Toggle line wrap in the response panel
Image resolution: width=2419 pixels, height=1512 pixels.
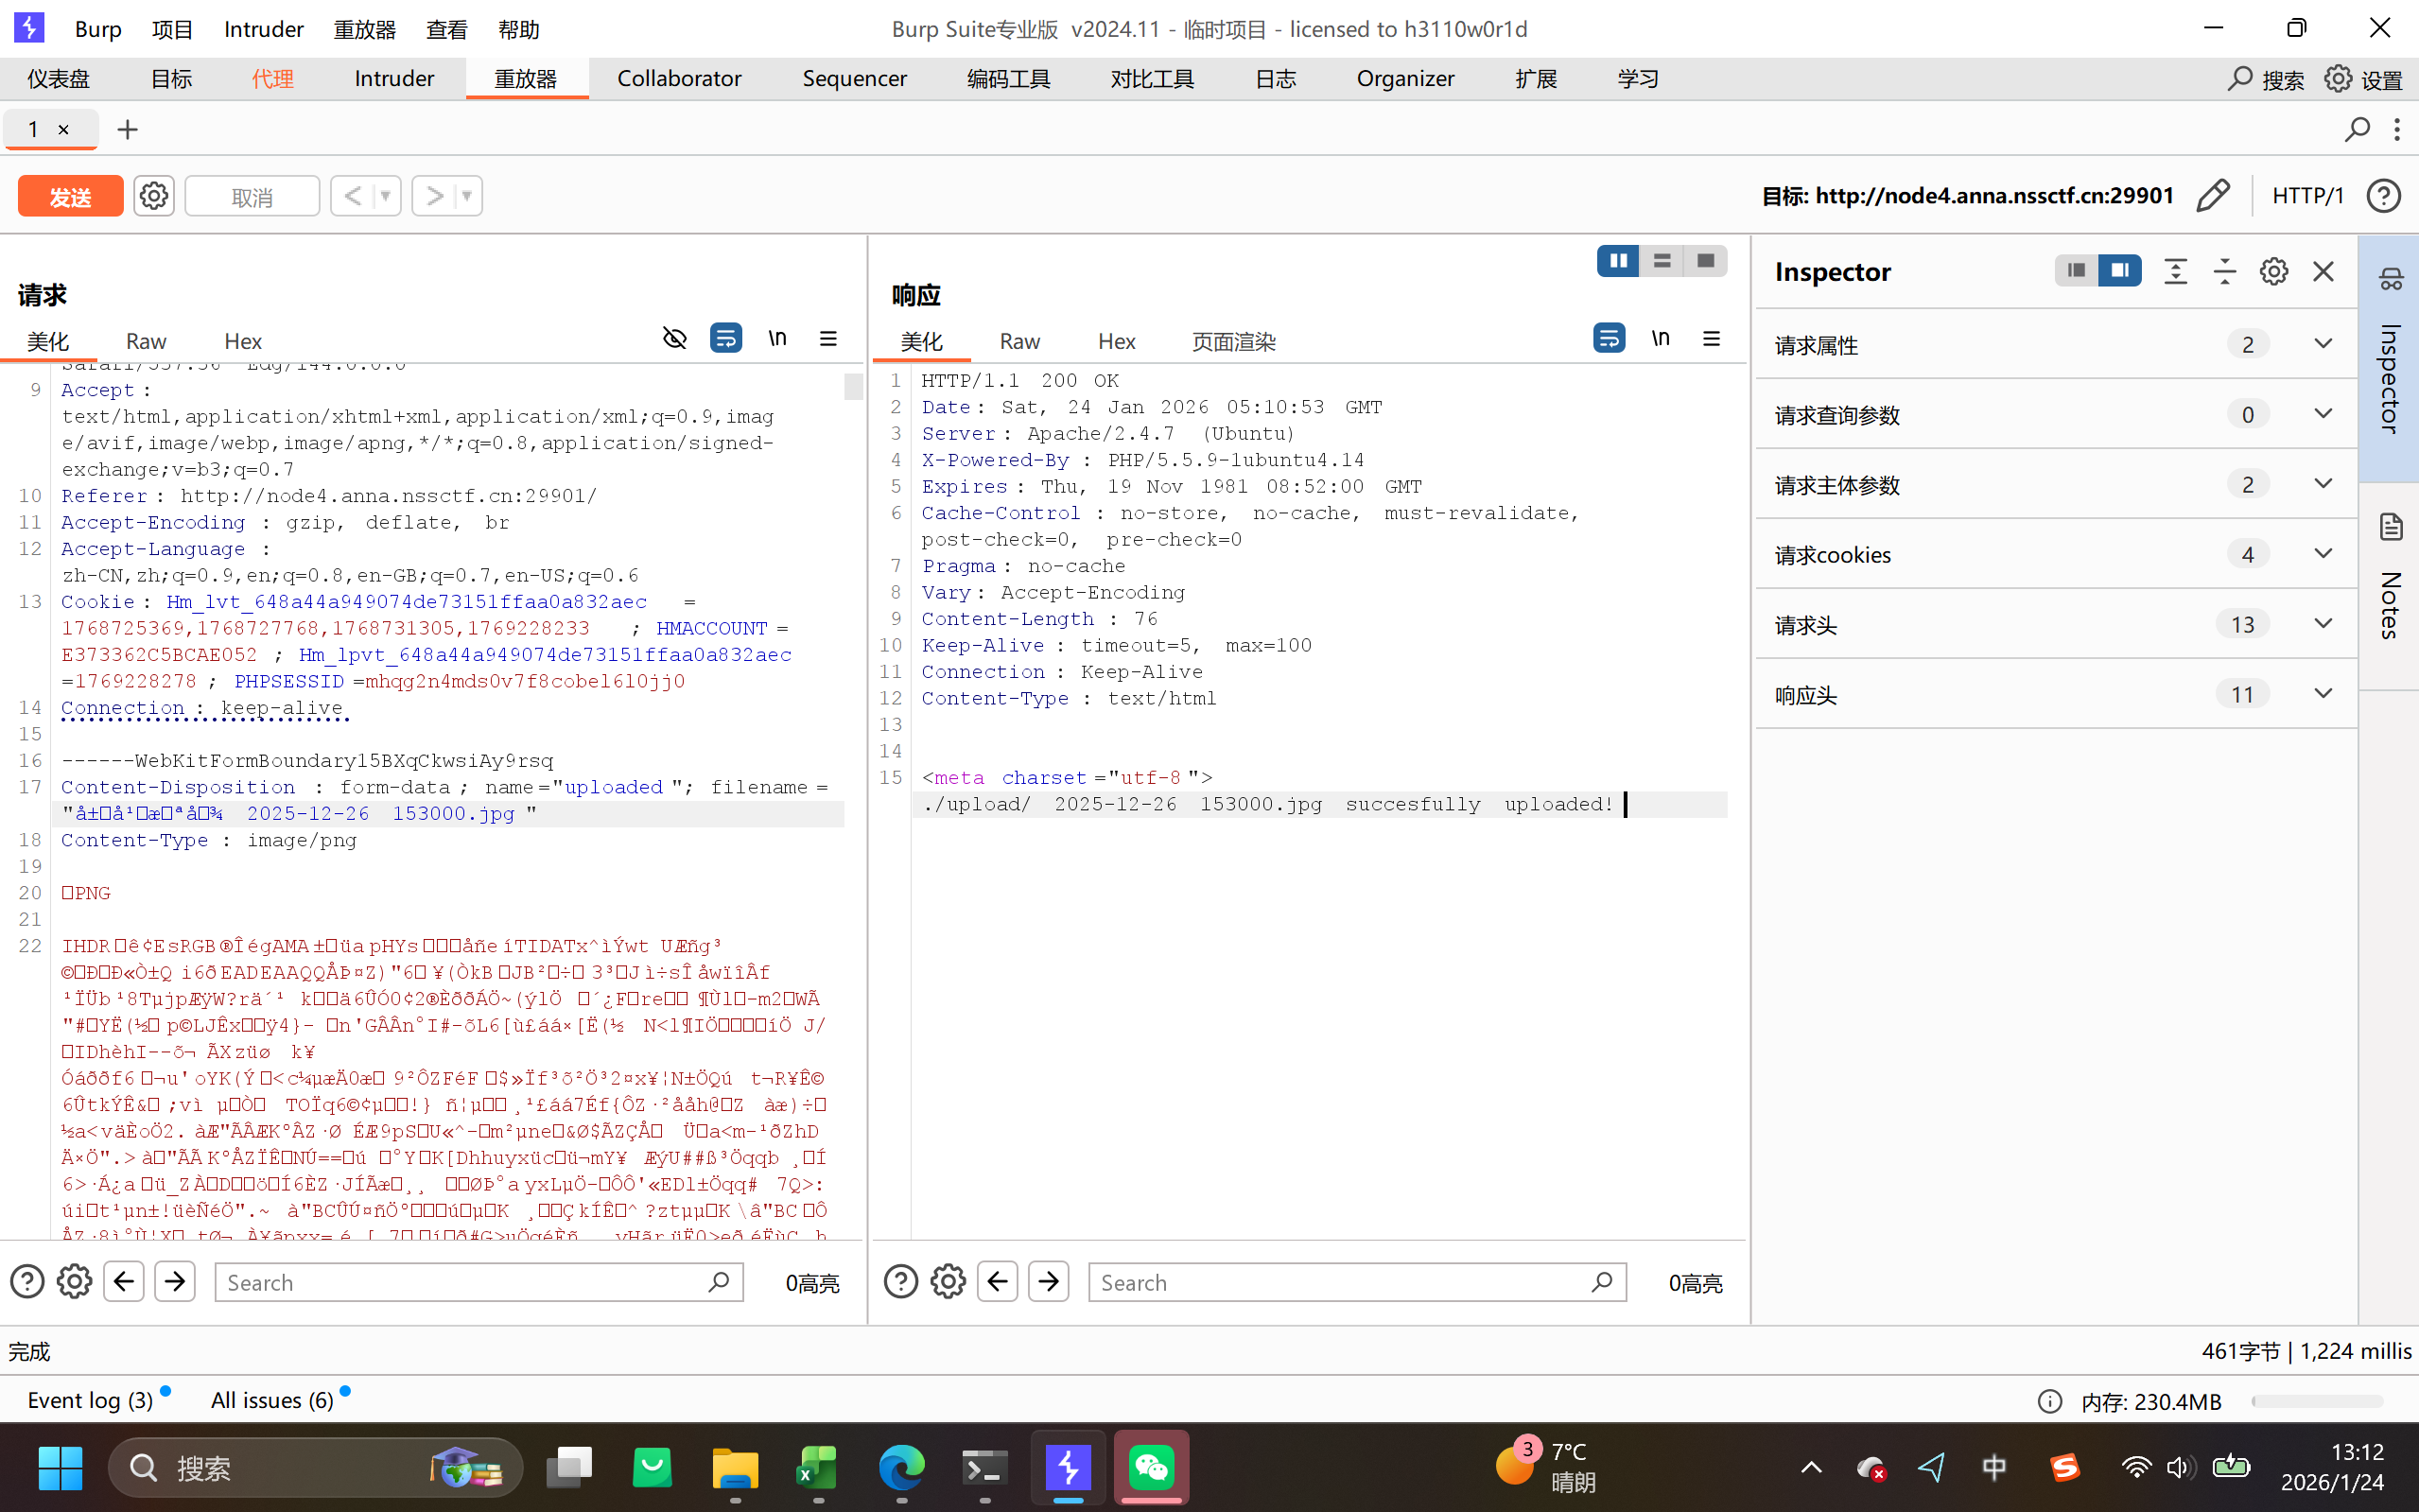pyautogui.click(x=1608, y=339)
